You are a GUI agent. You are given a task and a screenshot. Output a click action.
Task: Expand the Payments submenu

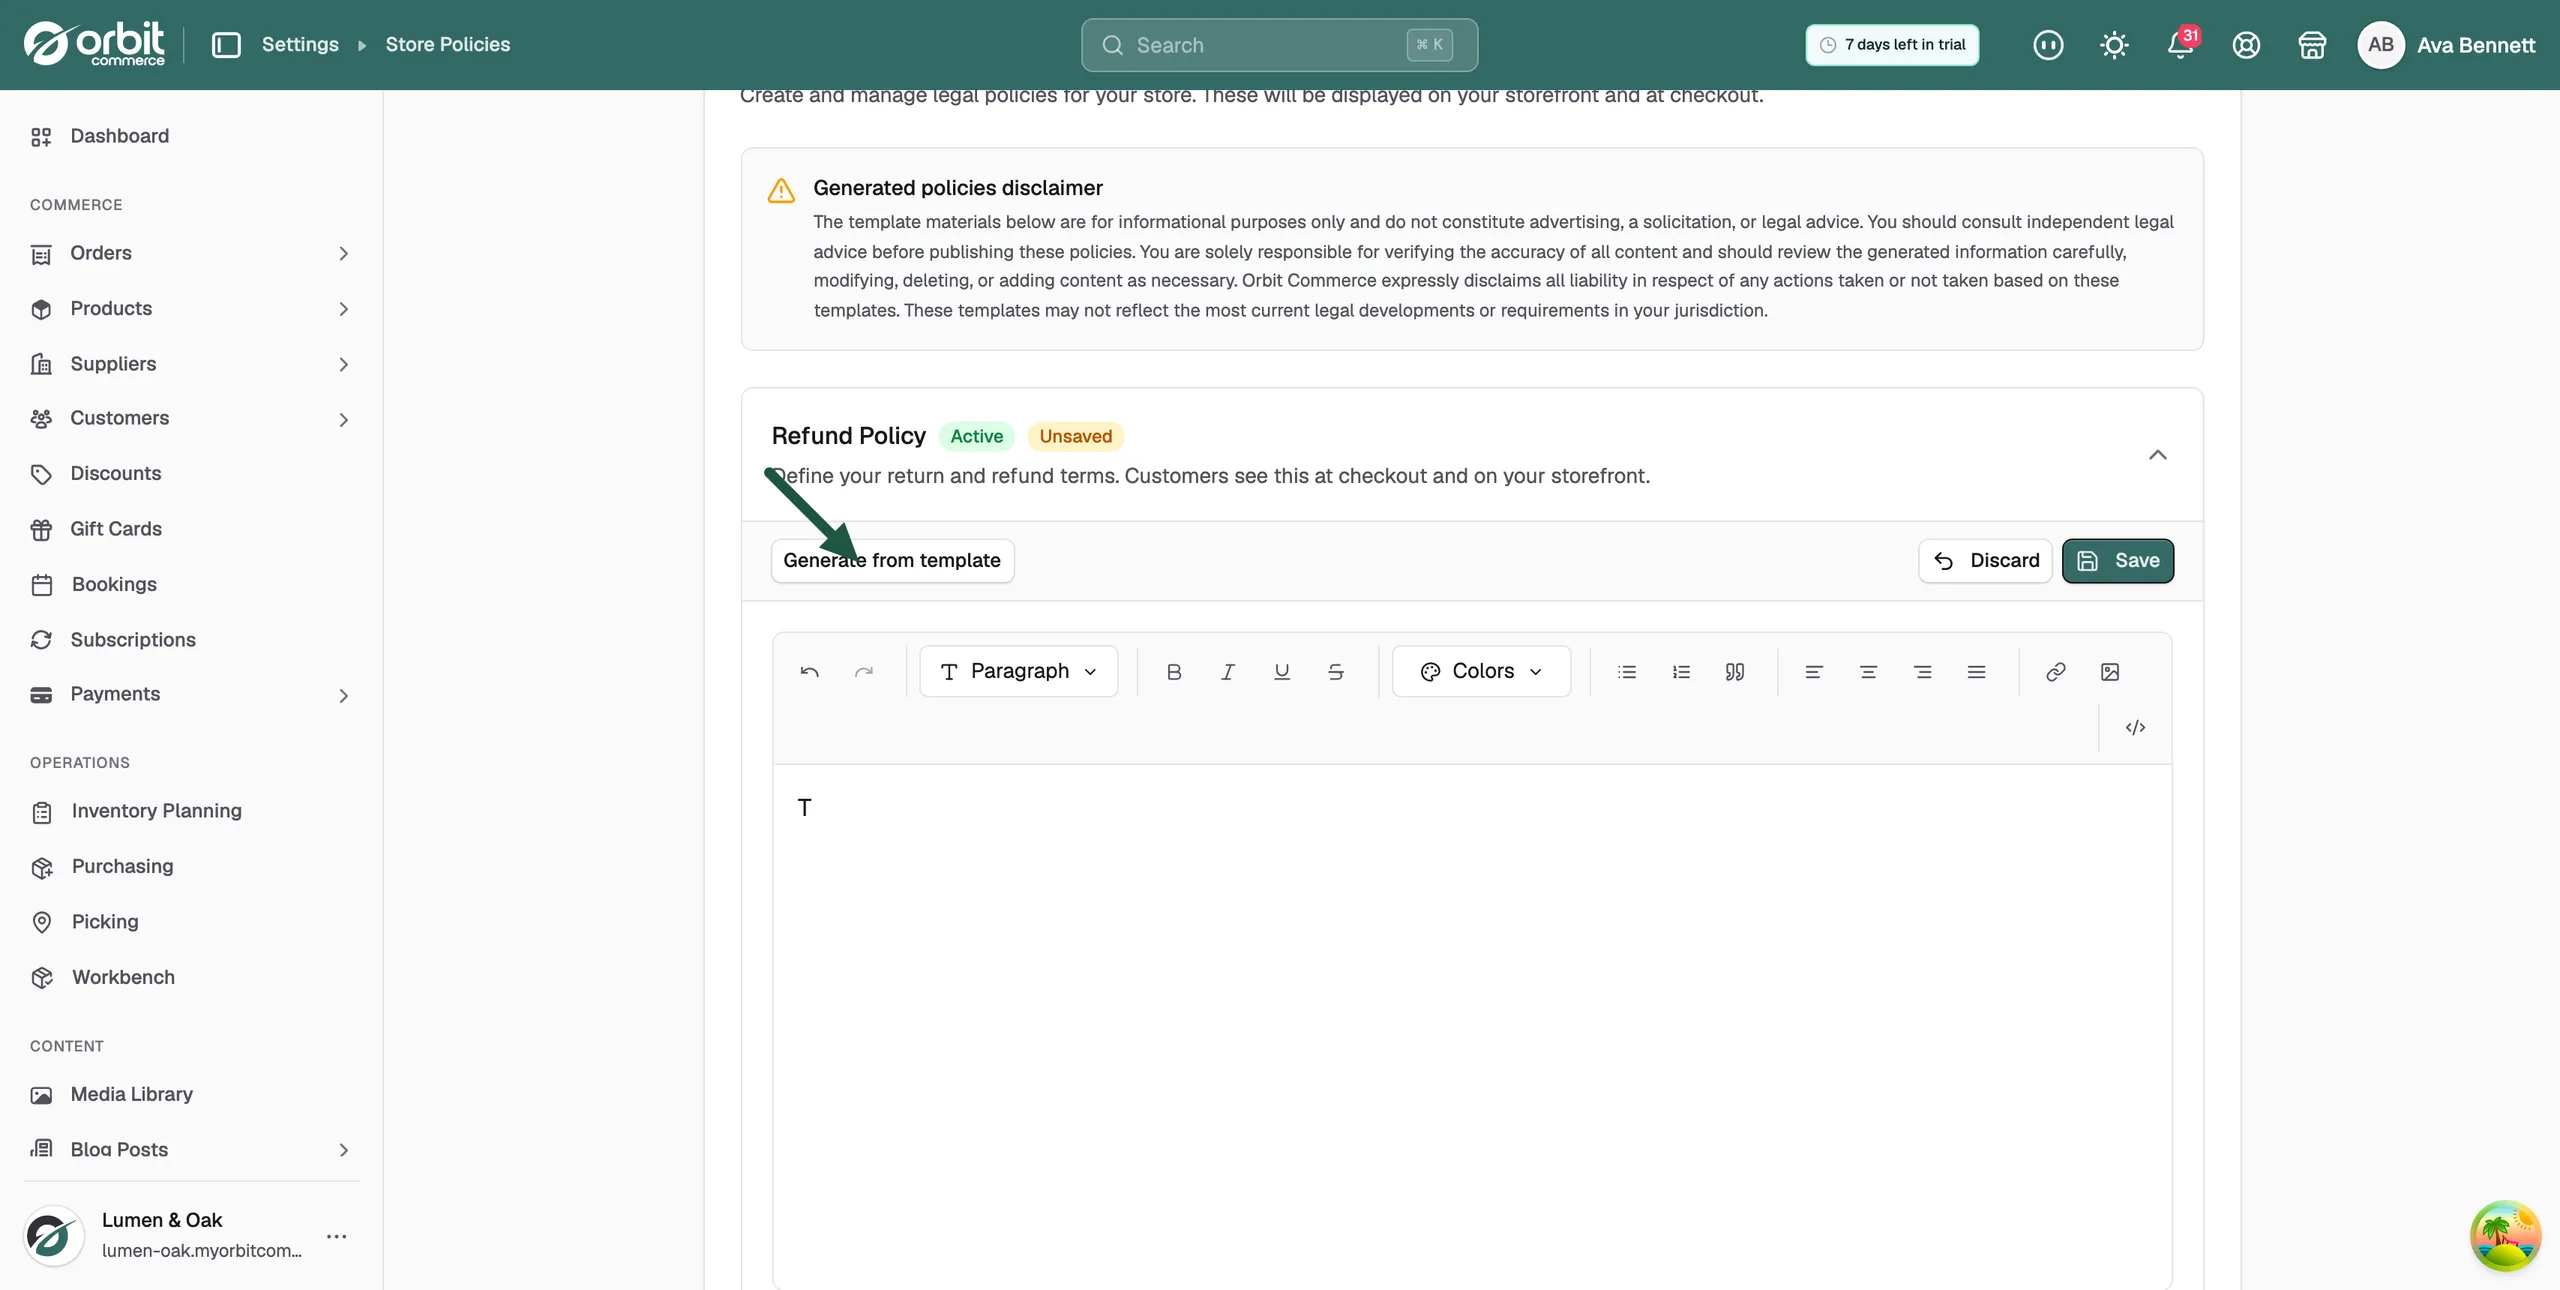tap(343, 696)
